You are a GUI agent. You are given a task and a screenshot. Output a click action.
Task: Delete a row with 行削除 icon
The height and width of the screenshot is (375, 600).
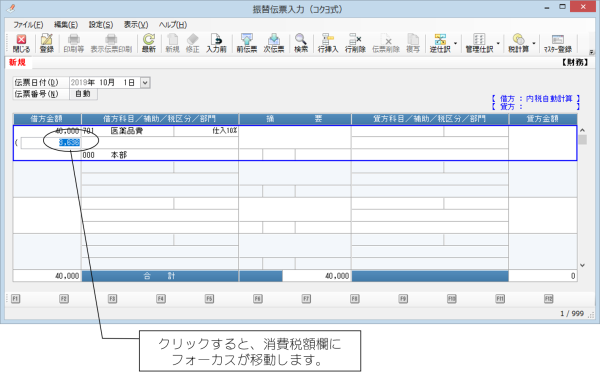click(x=355, y=43)
